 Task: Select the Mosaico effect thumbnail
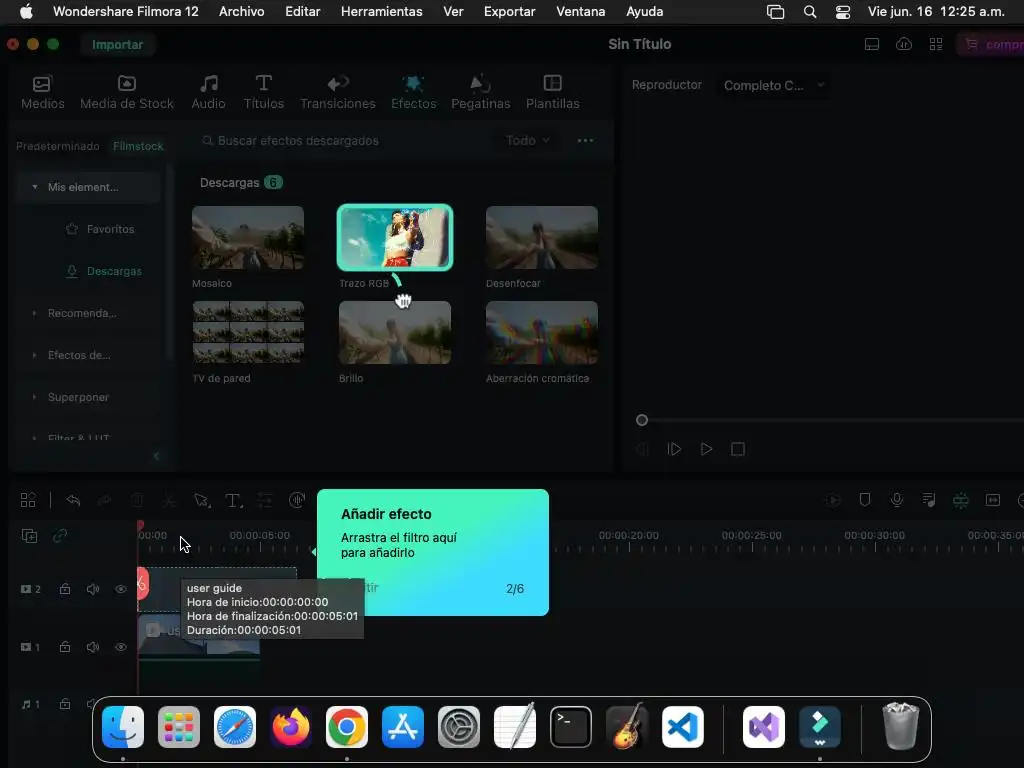tap(248, 238)
